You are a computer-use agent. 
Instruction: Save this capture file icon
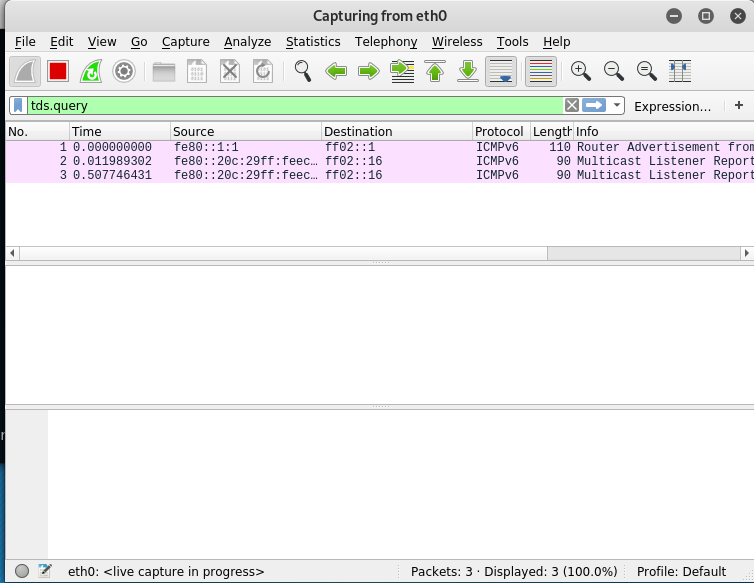(197, 72)
